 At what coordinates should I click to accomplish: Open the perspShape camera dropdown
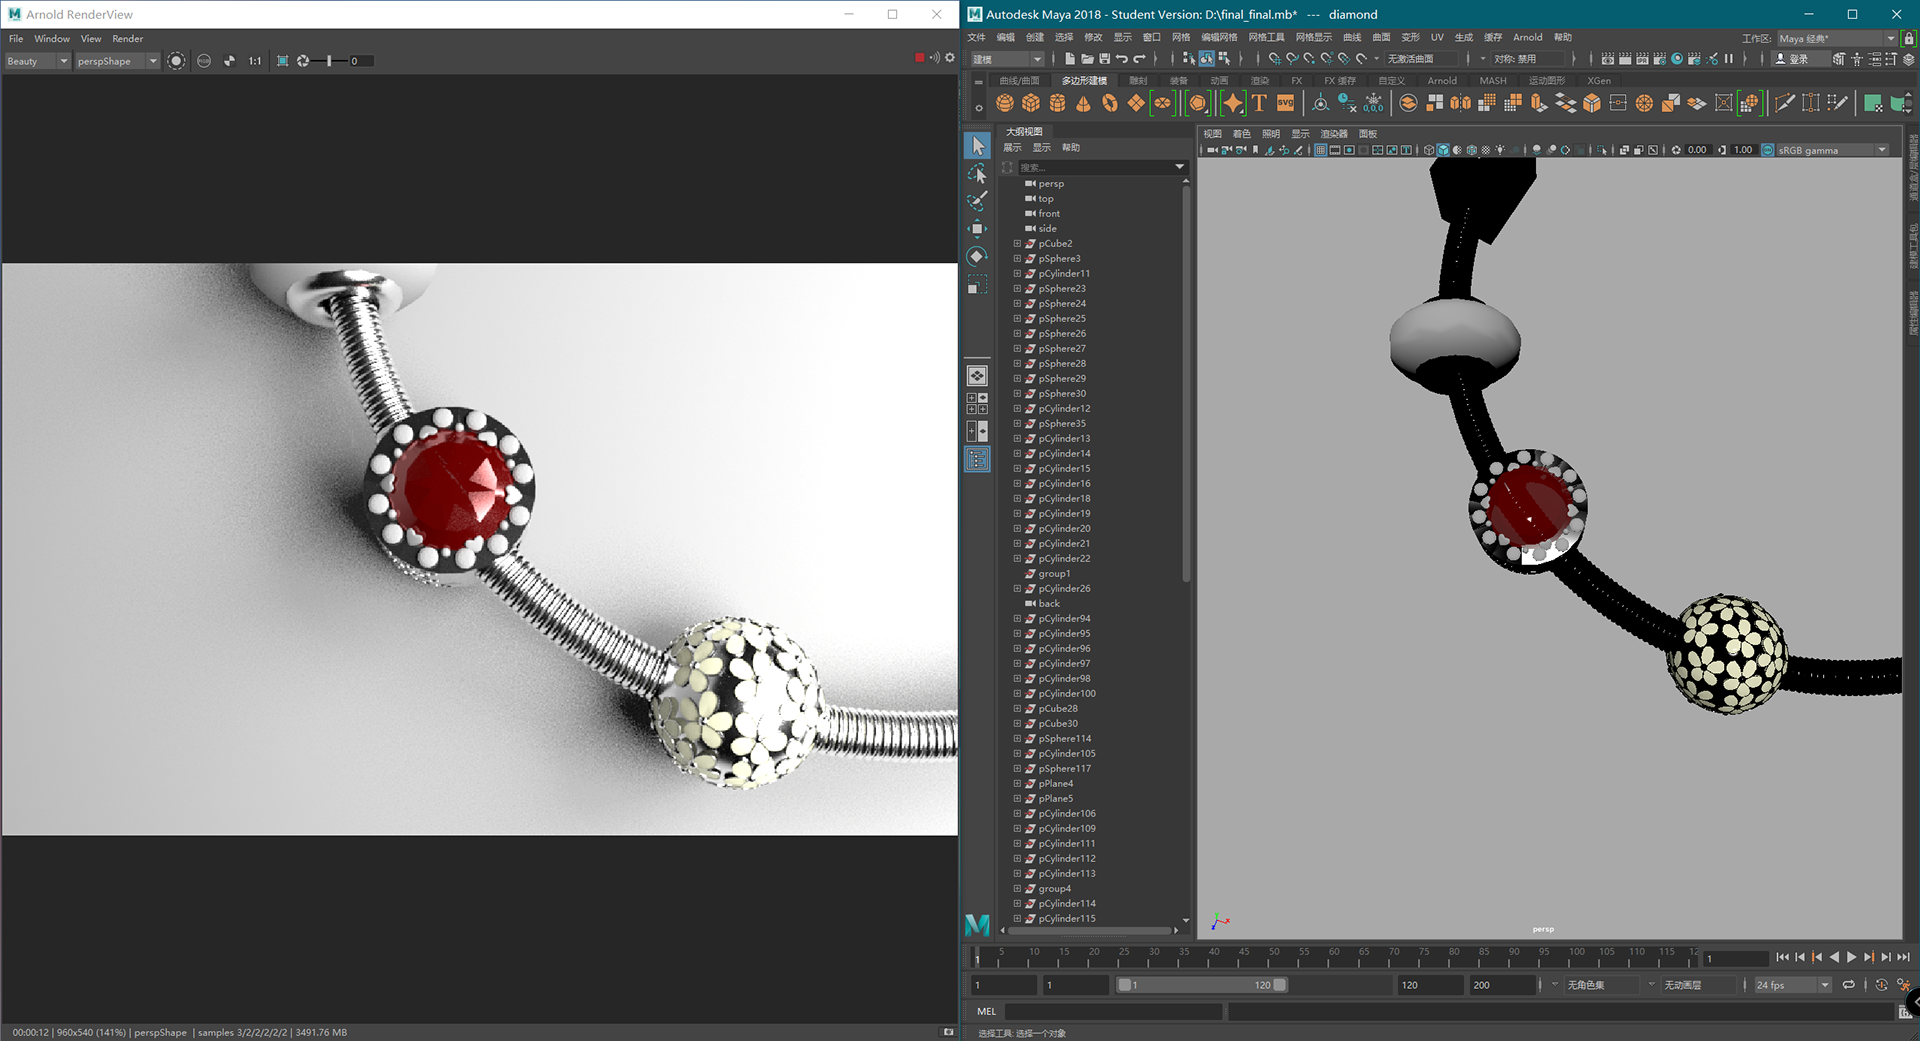[x=117, y=61]
